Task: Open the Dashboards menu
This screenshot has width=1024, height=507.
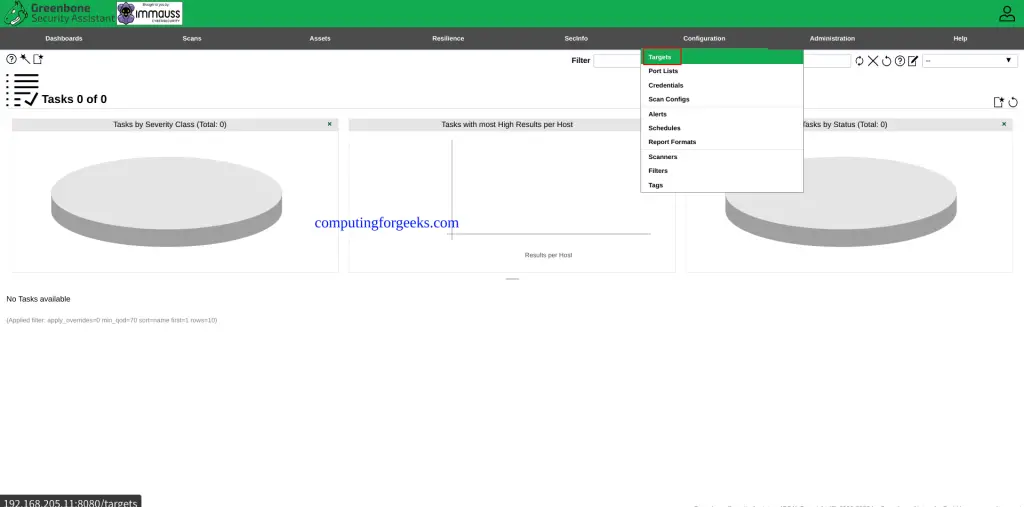Action: tap(64, 39)
